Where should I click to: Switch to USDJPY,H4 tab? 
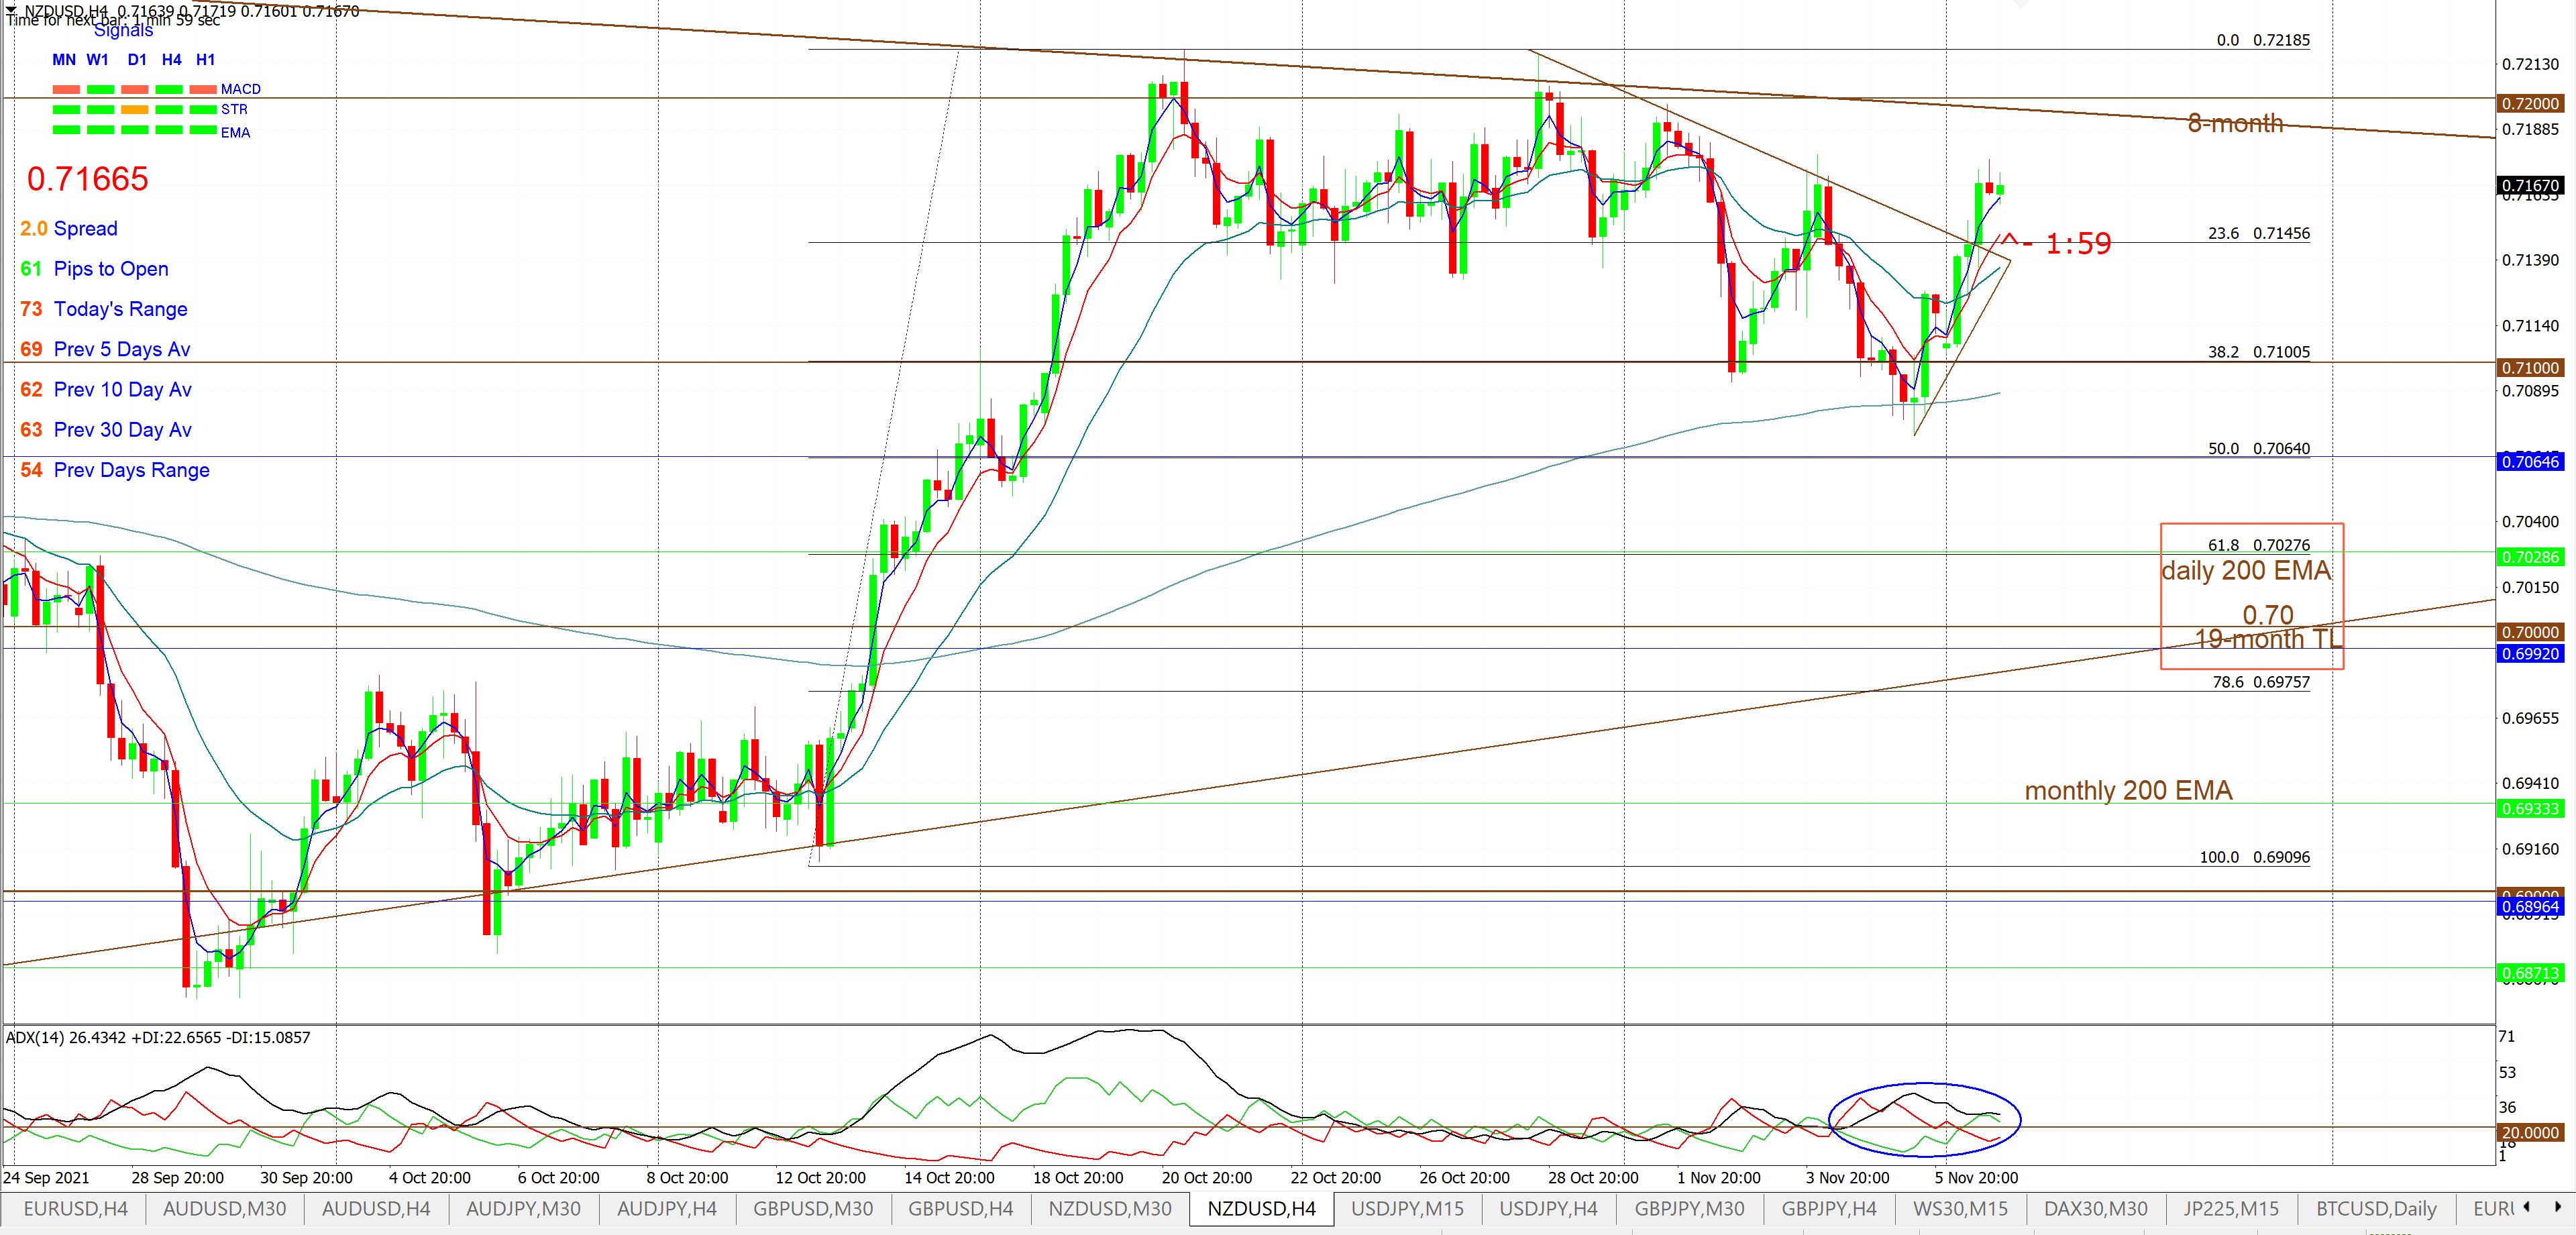pos(1548,1208)
